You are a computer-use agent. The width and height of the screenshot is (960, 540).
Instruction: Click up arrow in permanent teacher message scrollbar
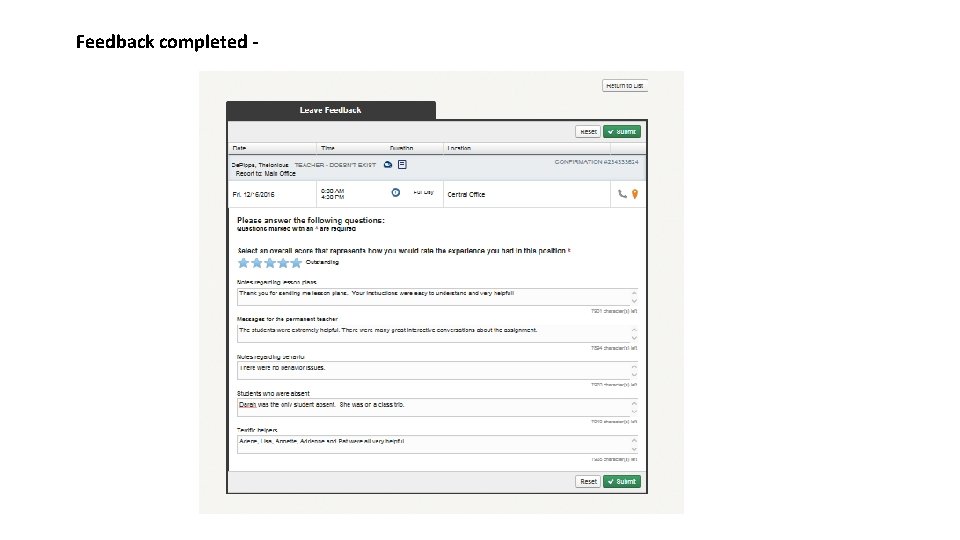[634, 330]
